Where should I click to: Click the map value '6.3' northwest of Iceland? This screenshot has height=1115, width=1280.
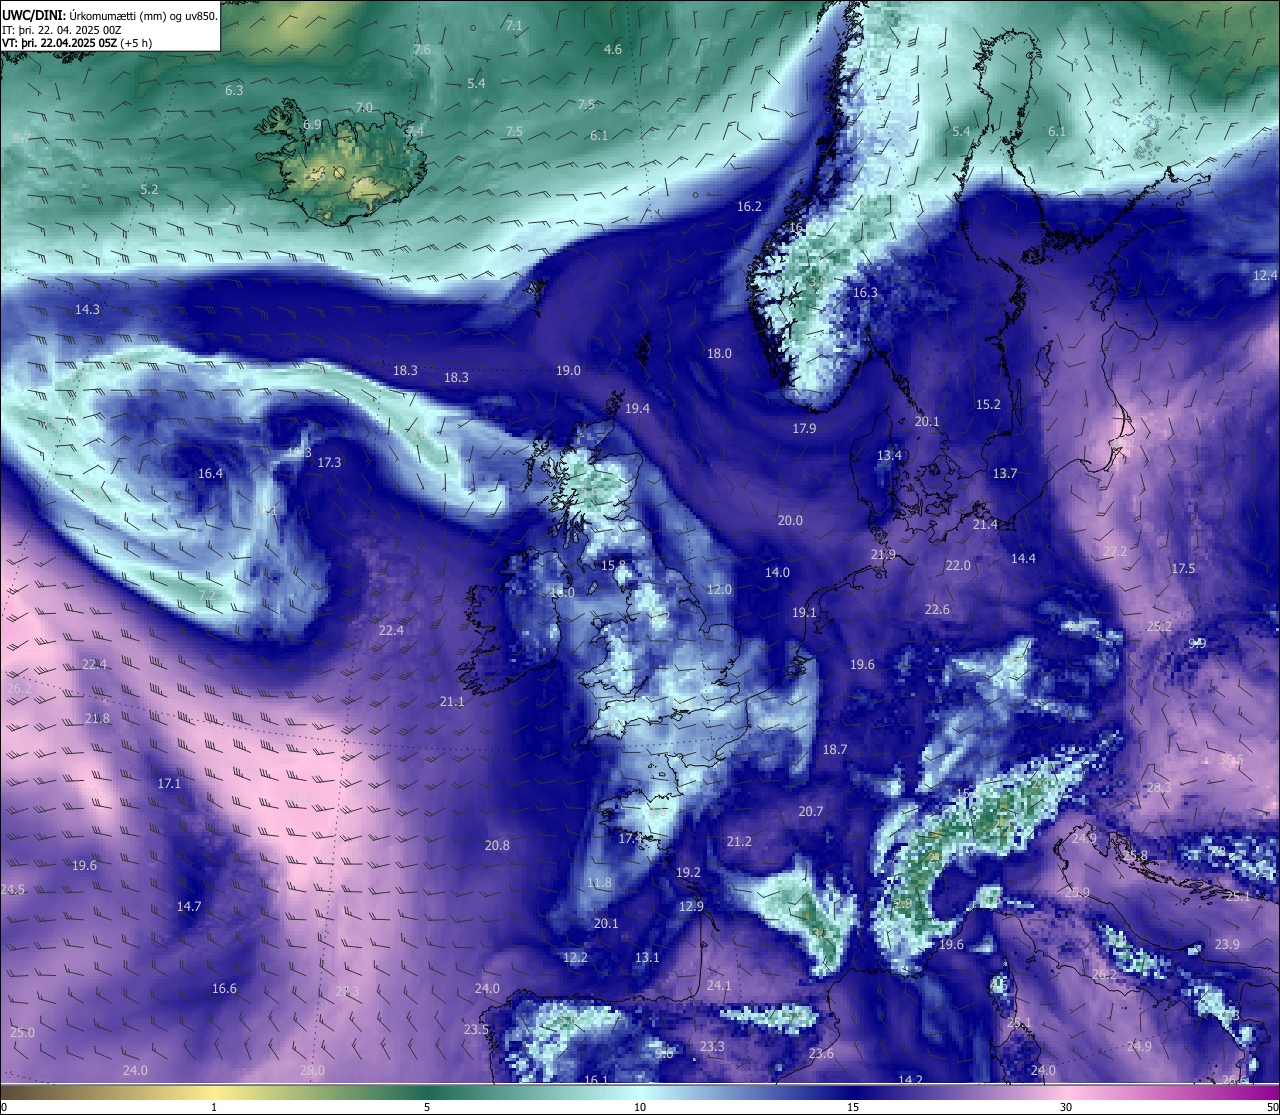(x=234, y=91)
